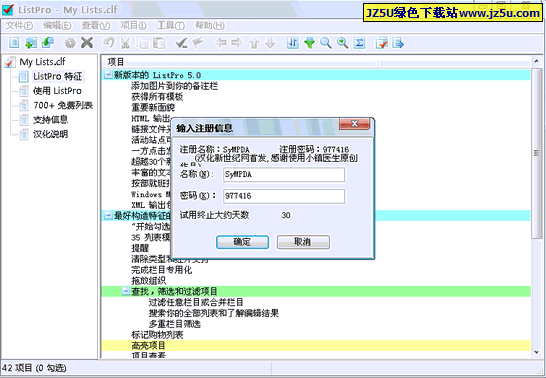Click the export arrow toolbar icon

[x=398, y=43]
